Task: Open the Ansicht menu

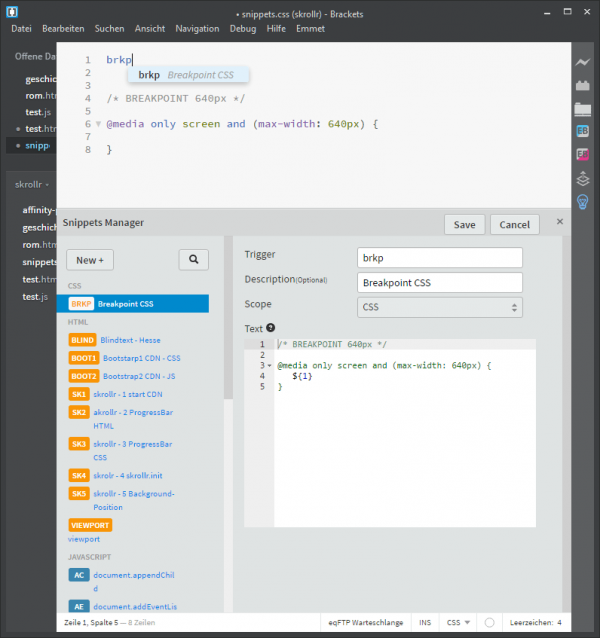Action: (150, 29)
